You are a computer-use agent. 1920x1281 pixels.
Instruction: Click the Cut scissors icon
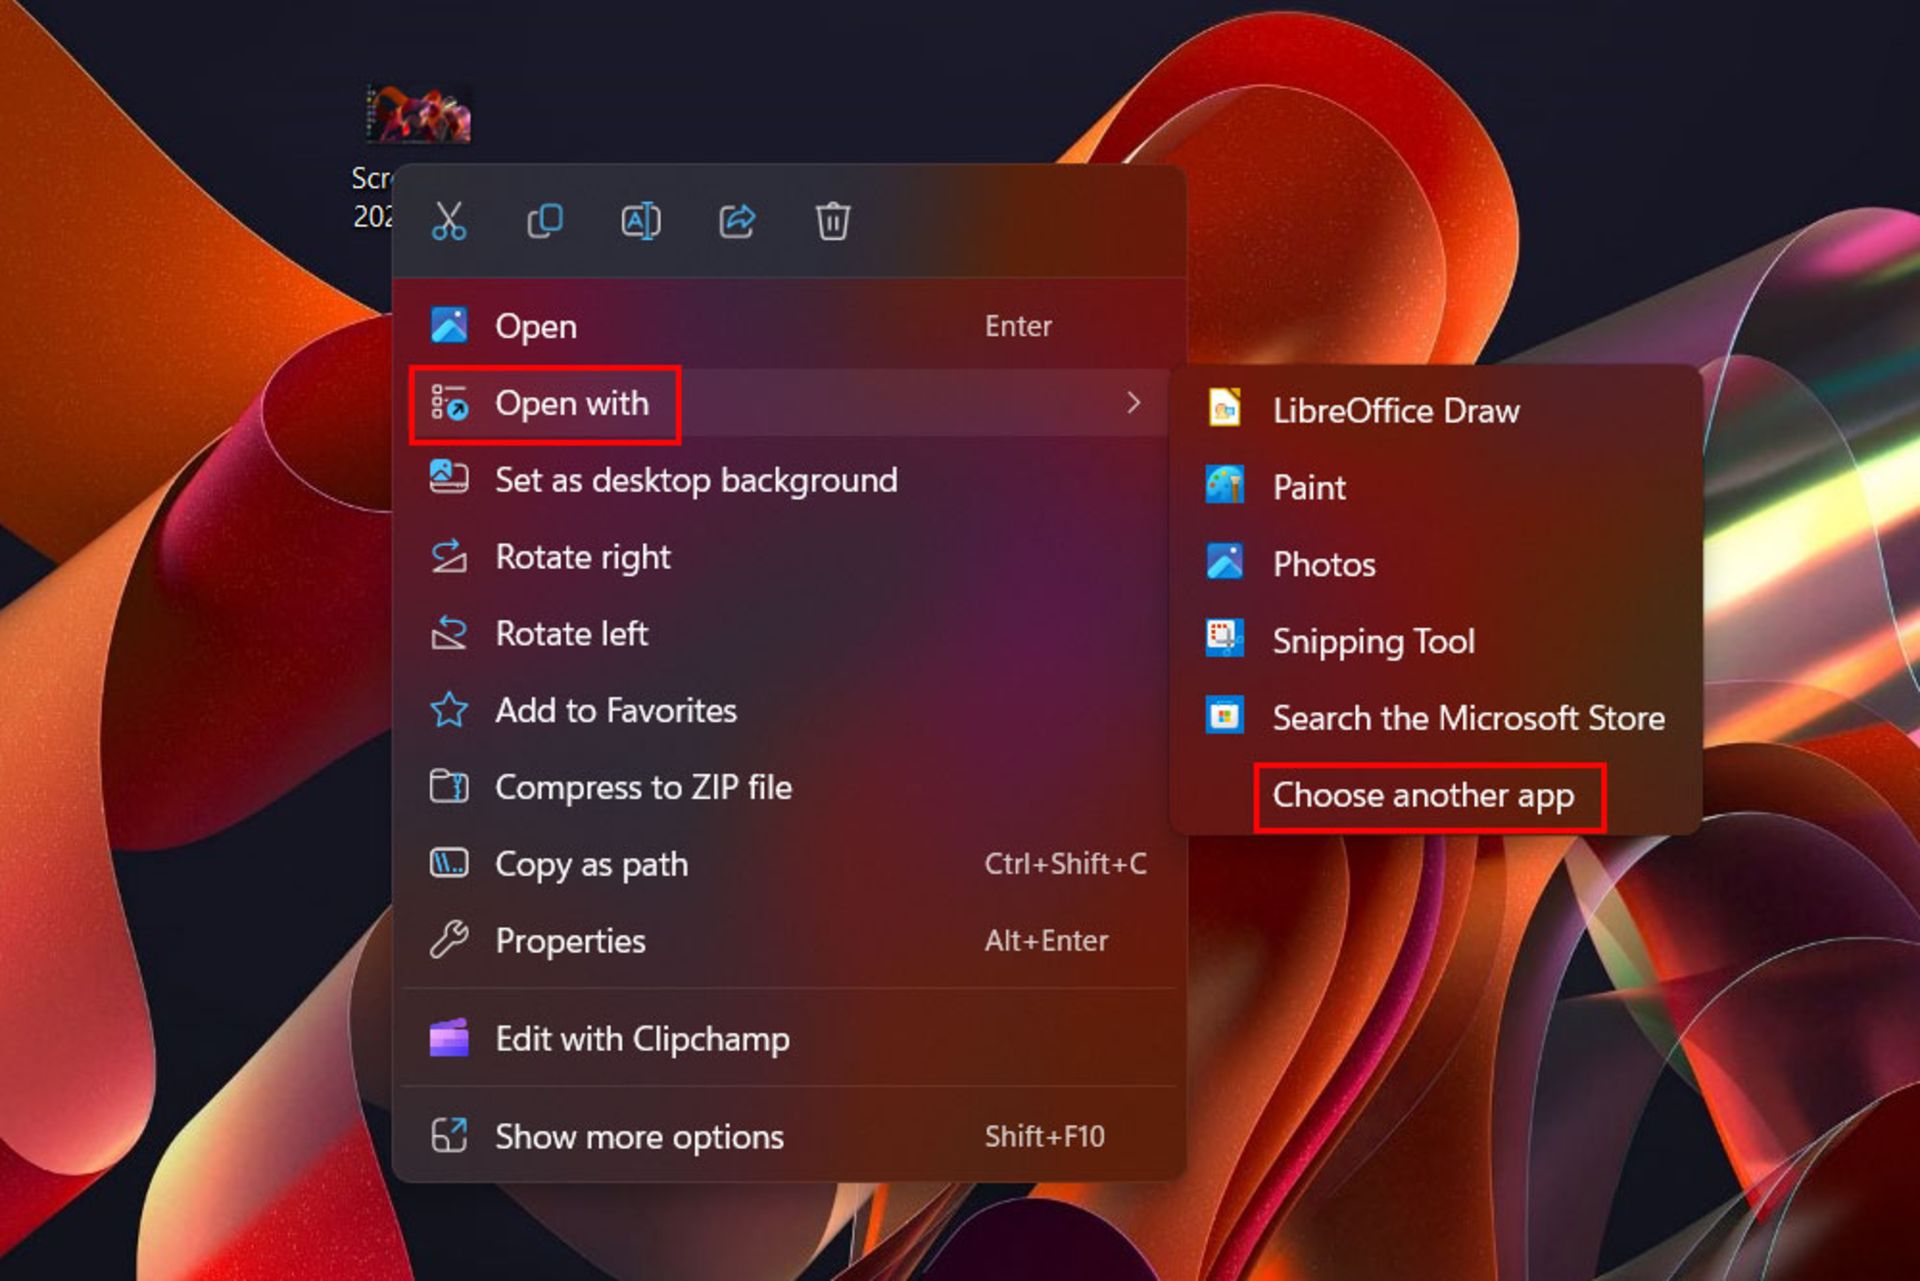point(449,221)
